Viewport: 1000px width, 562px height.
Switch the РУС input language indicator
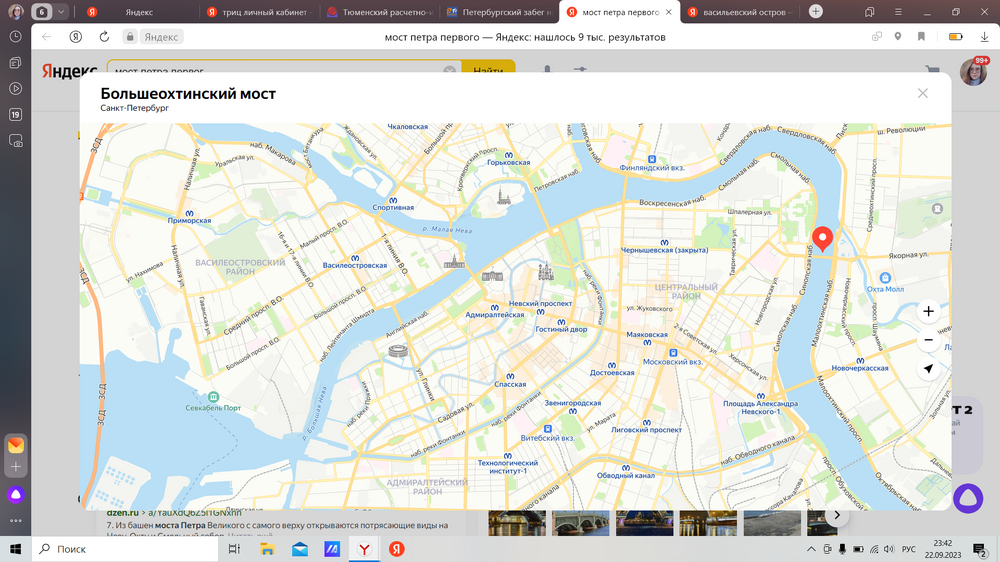(x=909, y=549)
